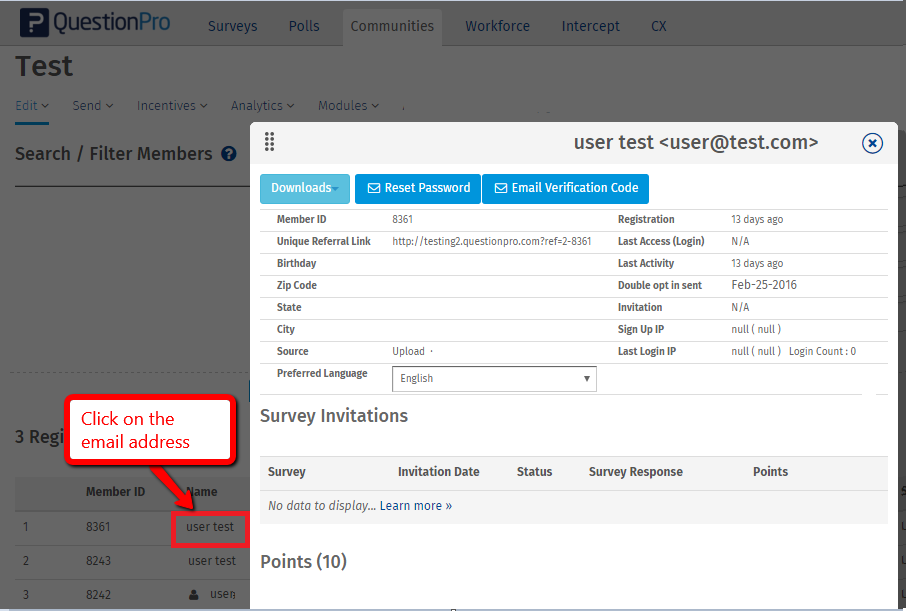Click the Member ID column header
906x611 pixels.
click(x=116, y=492)
